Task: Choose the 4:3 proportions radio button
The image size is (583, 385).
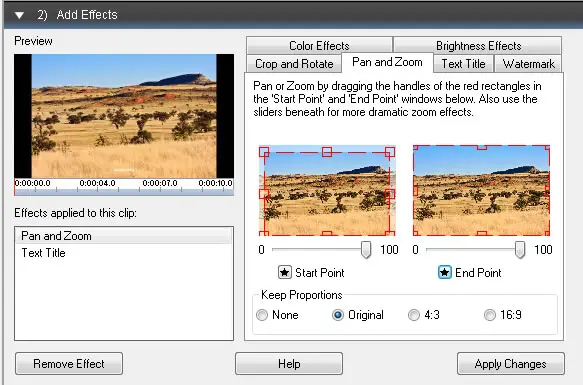Action: click(x=413, y=315)
